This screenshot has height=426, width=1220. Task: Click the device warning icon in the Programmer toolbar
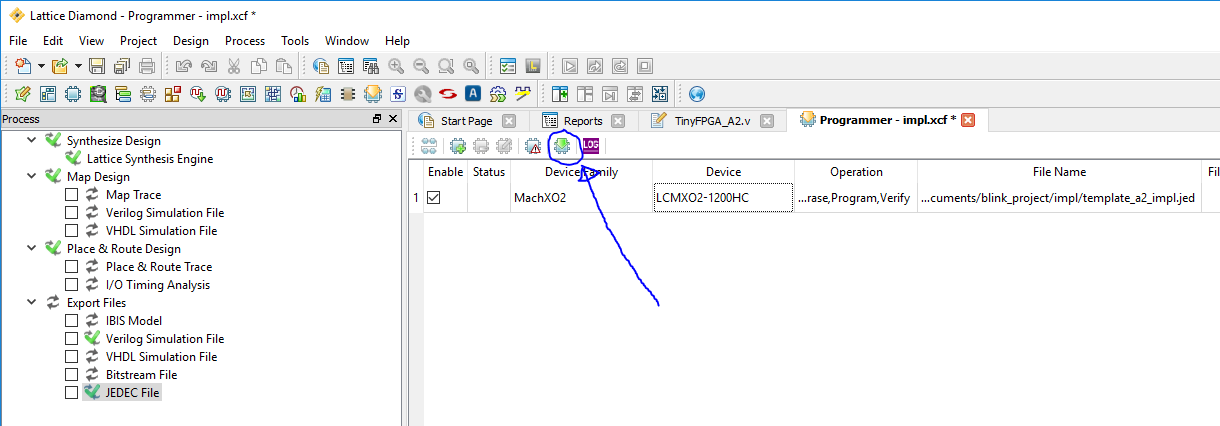tap(533, 146)
